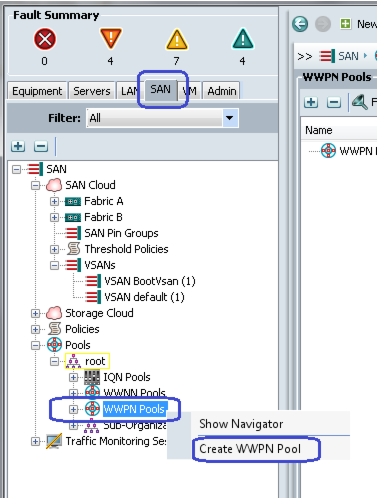Click the WWPN pool icon in Name list
This screenshot has width=387, height=504.
[328, 151]
